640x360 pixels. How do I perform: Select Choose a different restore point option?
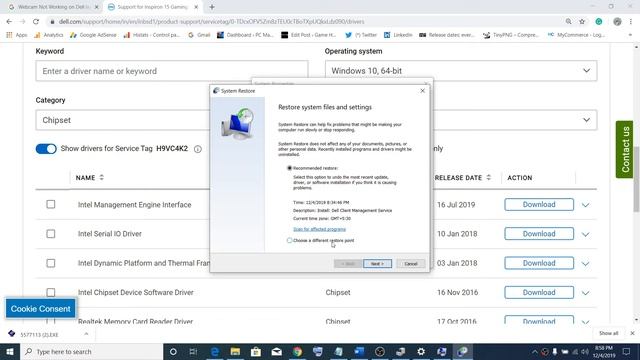point(289,240)
